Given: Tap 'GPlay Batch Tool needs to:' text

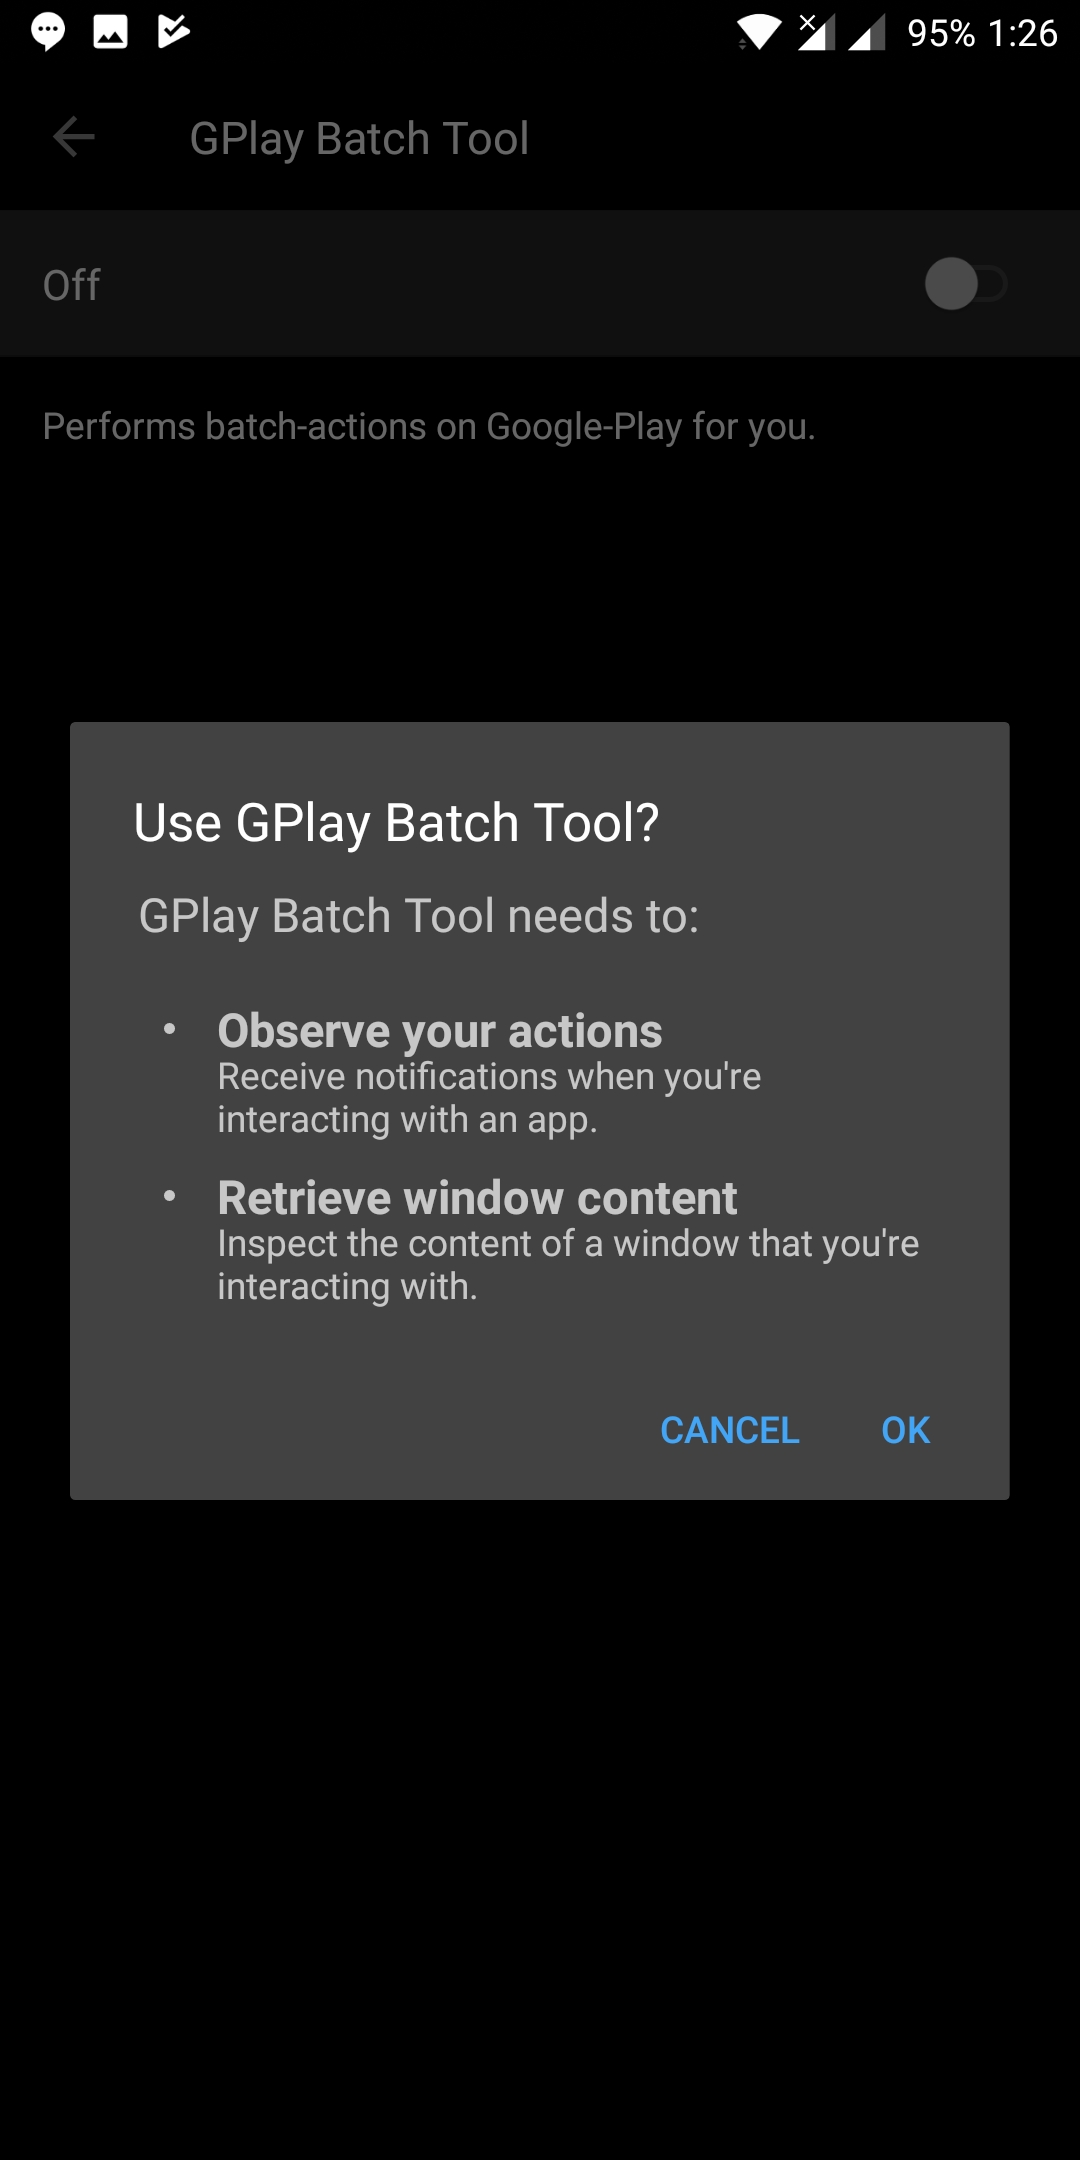Looking at the screenshot, I should pyautogui.click(x=419, y=916).
